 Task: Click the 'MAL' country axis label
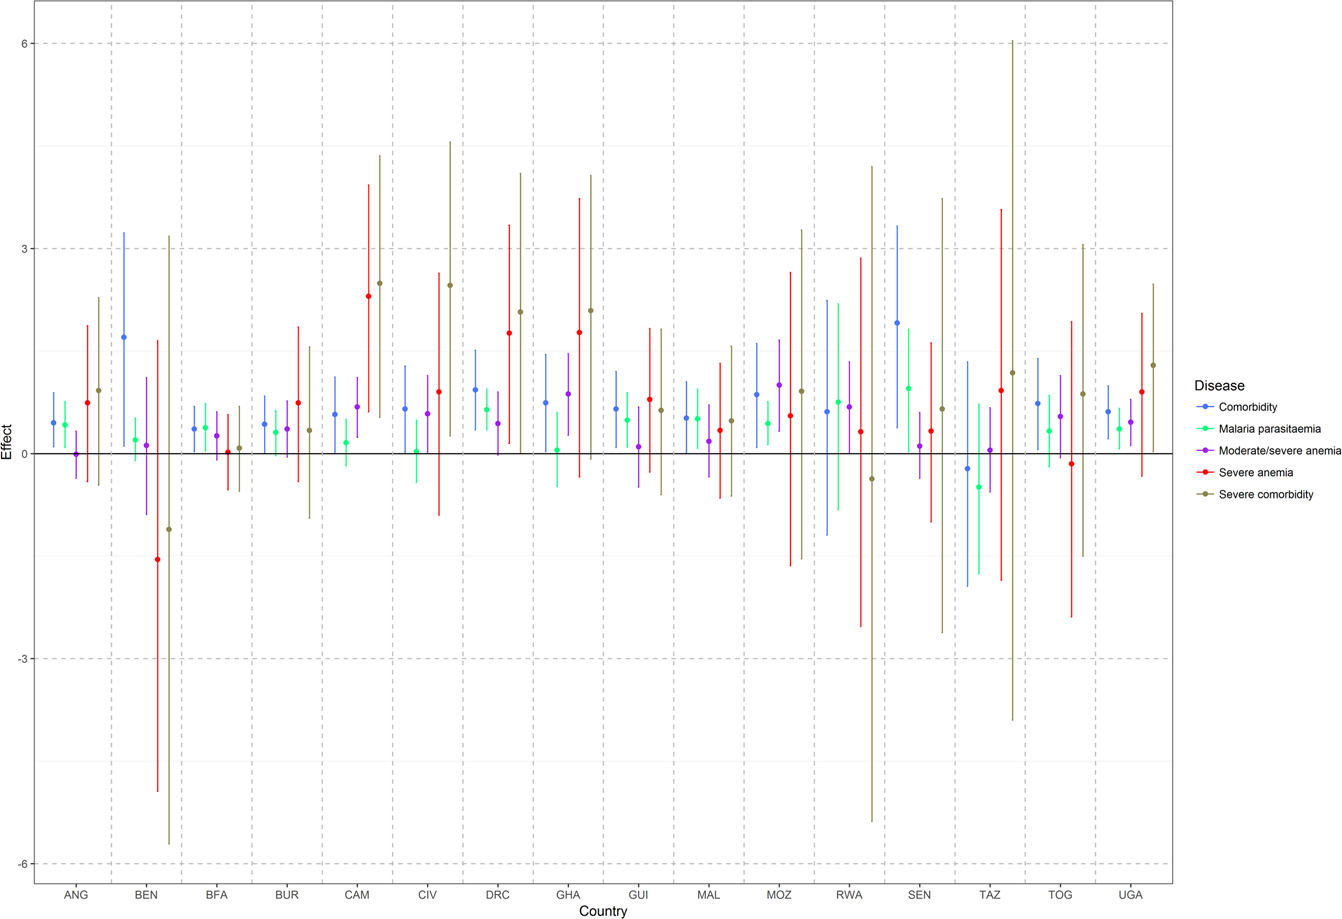pyautogui.click(x=709, y=895)
